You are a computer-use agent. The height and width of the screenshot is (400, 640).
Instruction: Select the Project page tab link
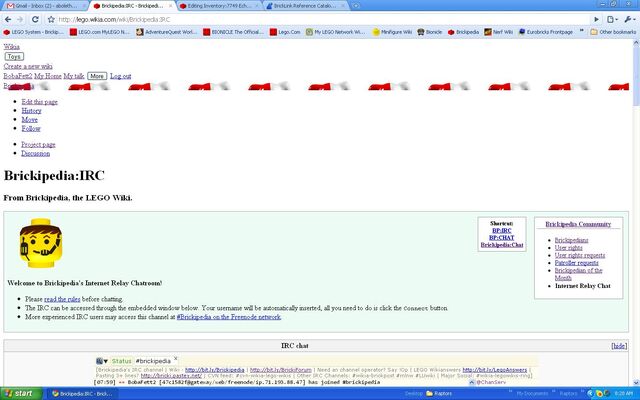pyautogui.click(x=38, y=144)
